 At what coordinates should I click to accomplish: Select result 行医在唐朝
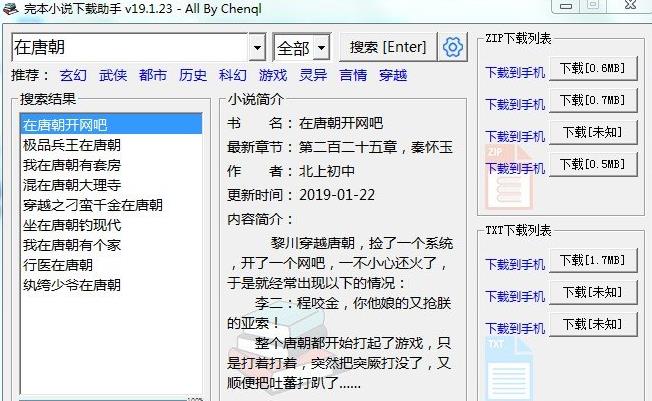click(111, 265)
